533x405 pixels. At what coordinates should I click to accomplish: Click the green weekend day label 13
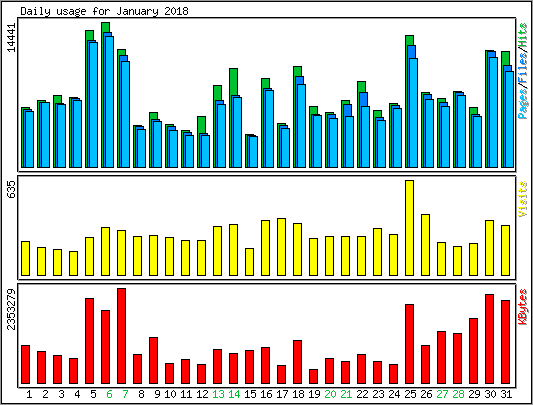[218, 394]
